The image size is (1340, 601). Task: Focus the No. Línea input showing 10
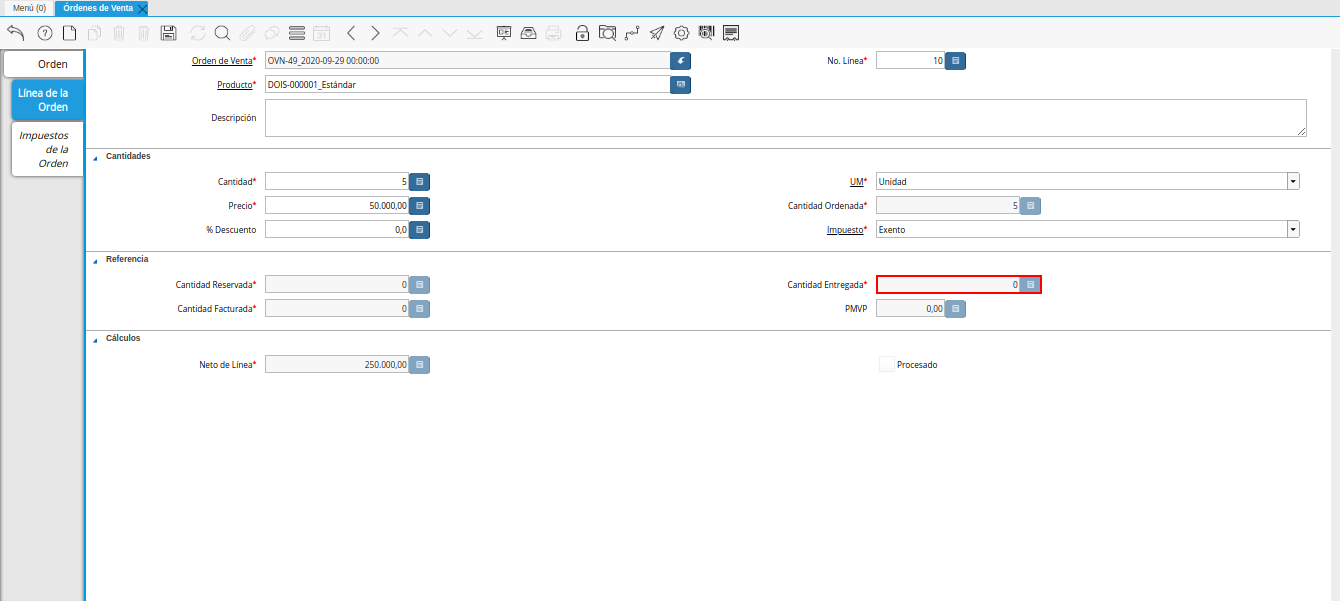point(910,61)
